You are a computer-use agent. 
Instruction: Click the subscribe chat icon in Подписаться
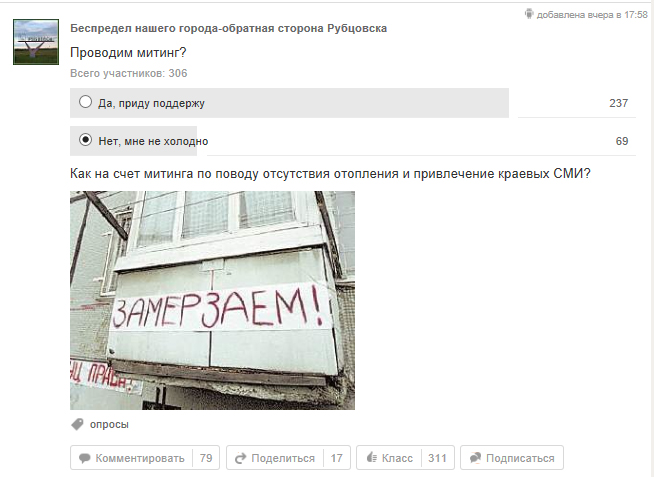(475, 458)
